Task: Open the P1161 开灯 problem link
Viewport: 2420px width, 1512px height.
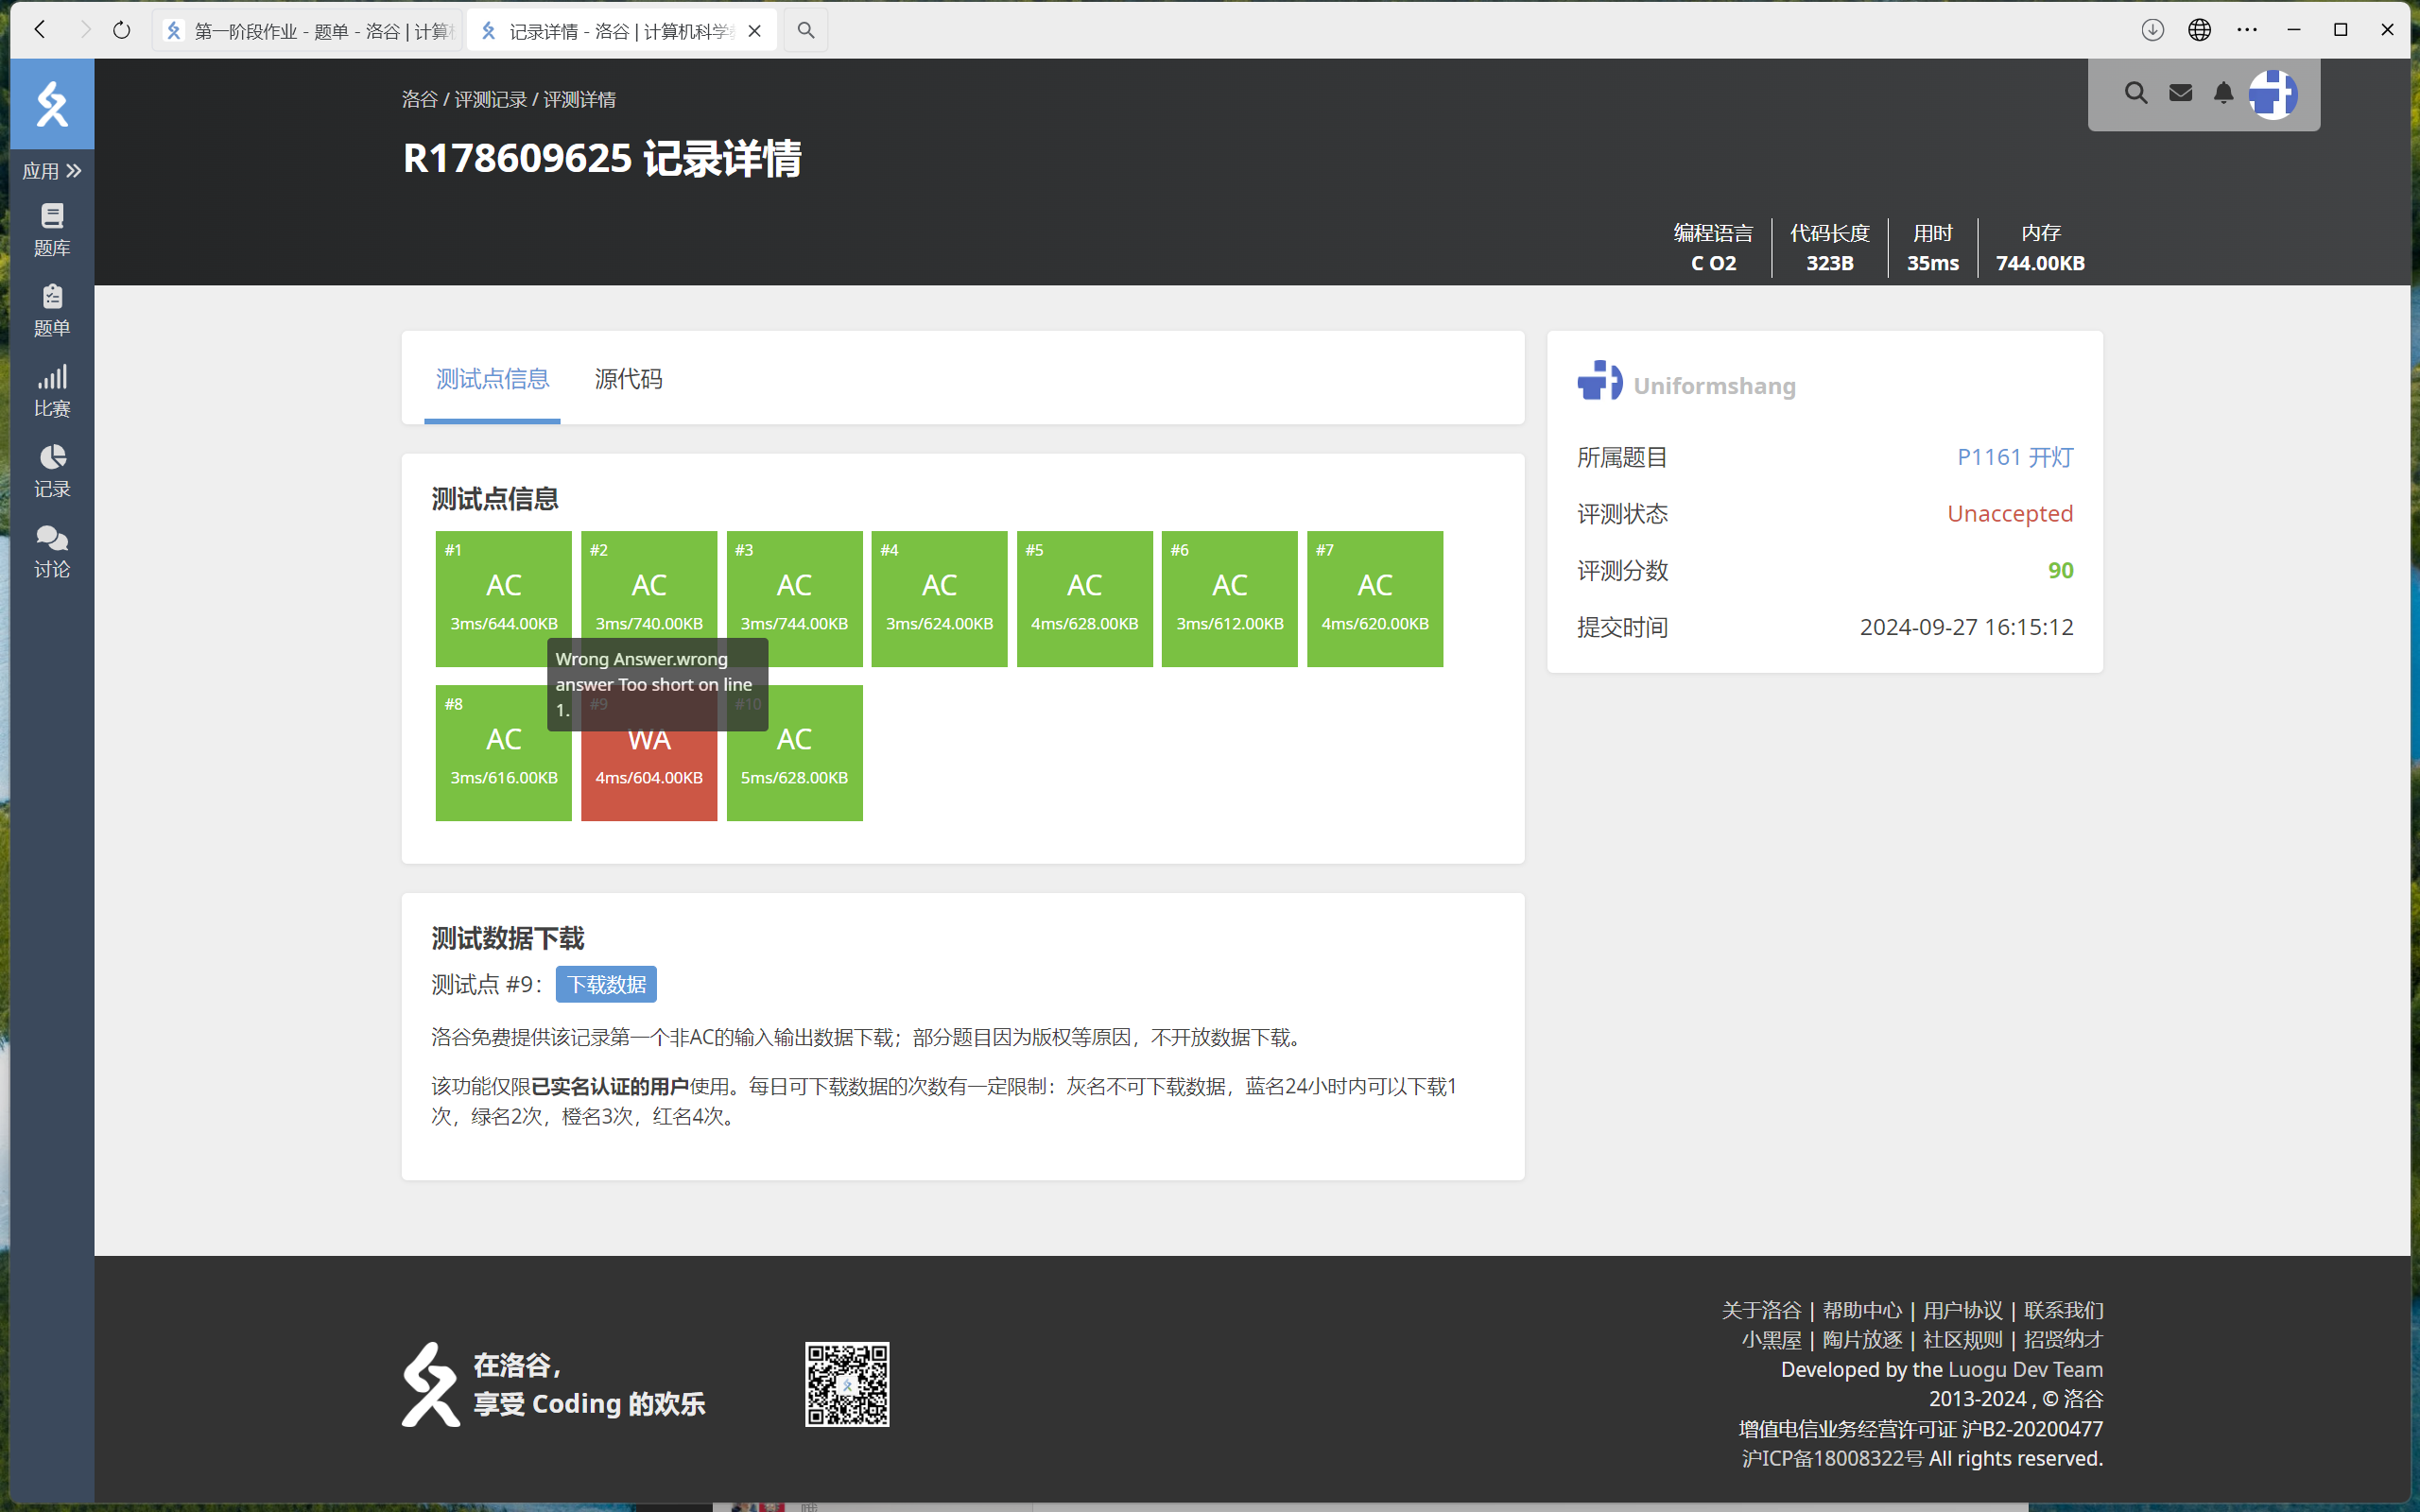Action: pos(2014,457)
